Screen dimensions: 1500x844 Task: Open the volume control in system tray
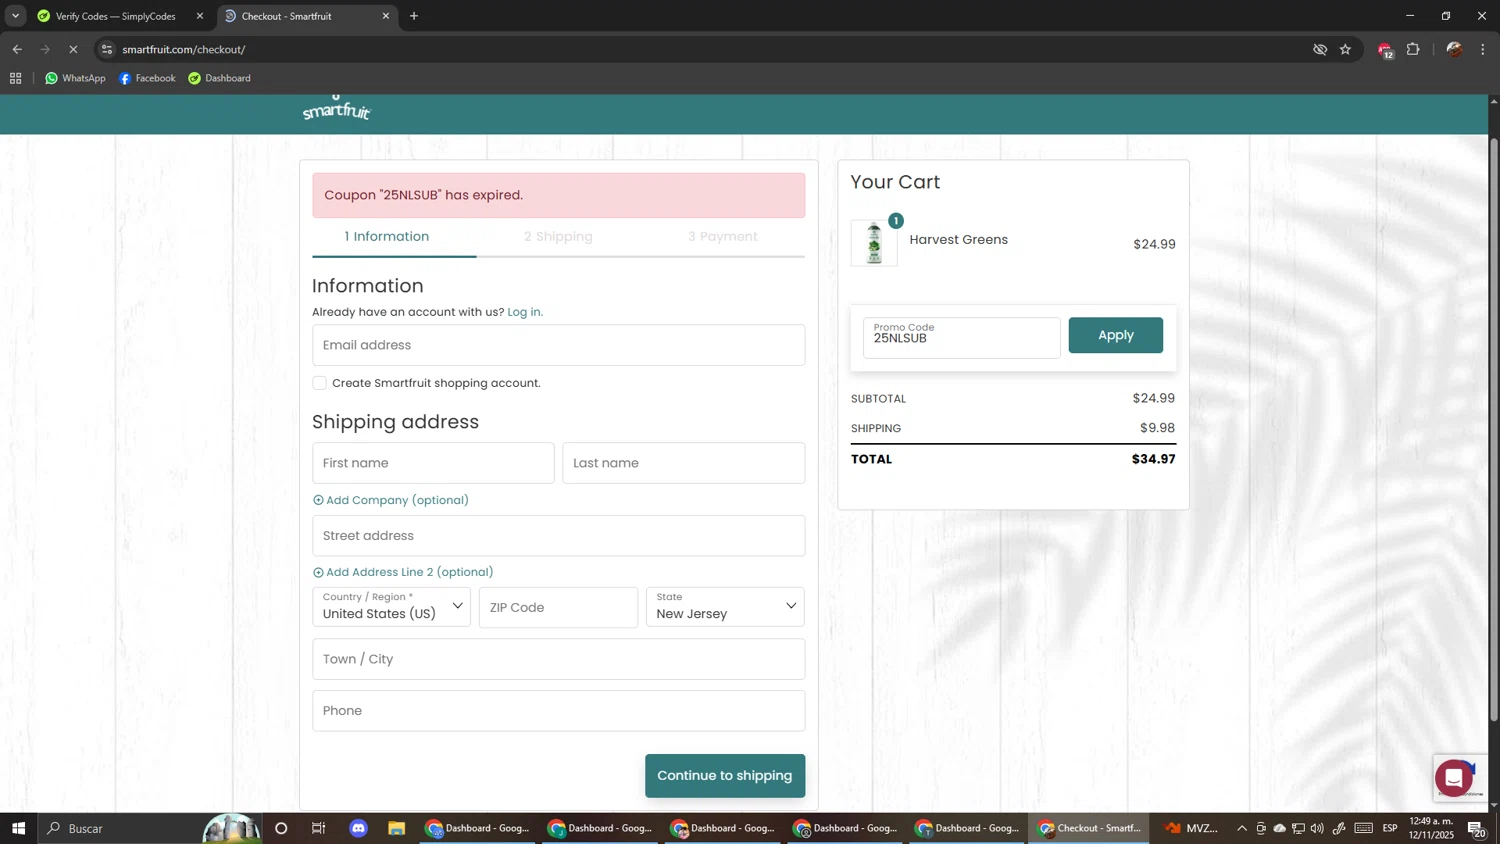click(1317, 828)
